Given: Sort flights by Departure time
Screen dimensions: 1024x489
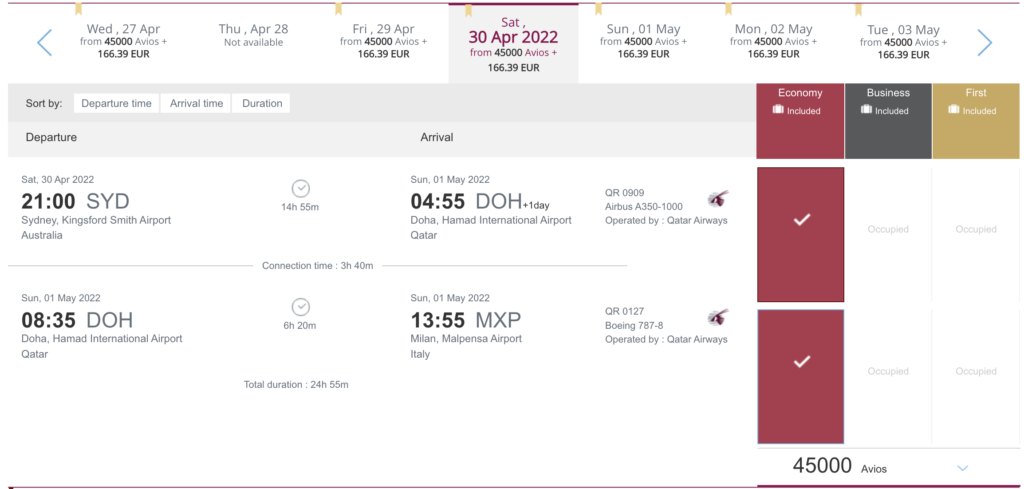Looking at the screenshot, I should click(116, 103).
